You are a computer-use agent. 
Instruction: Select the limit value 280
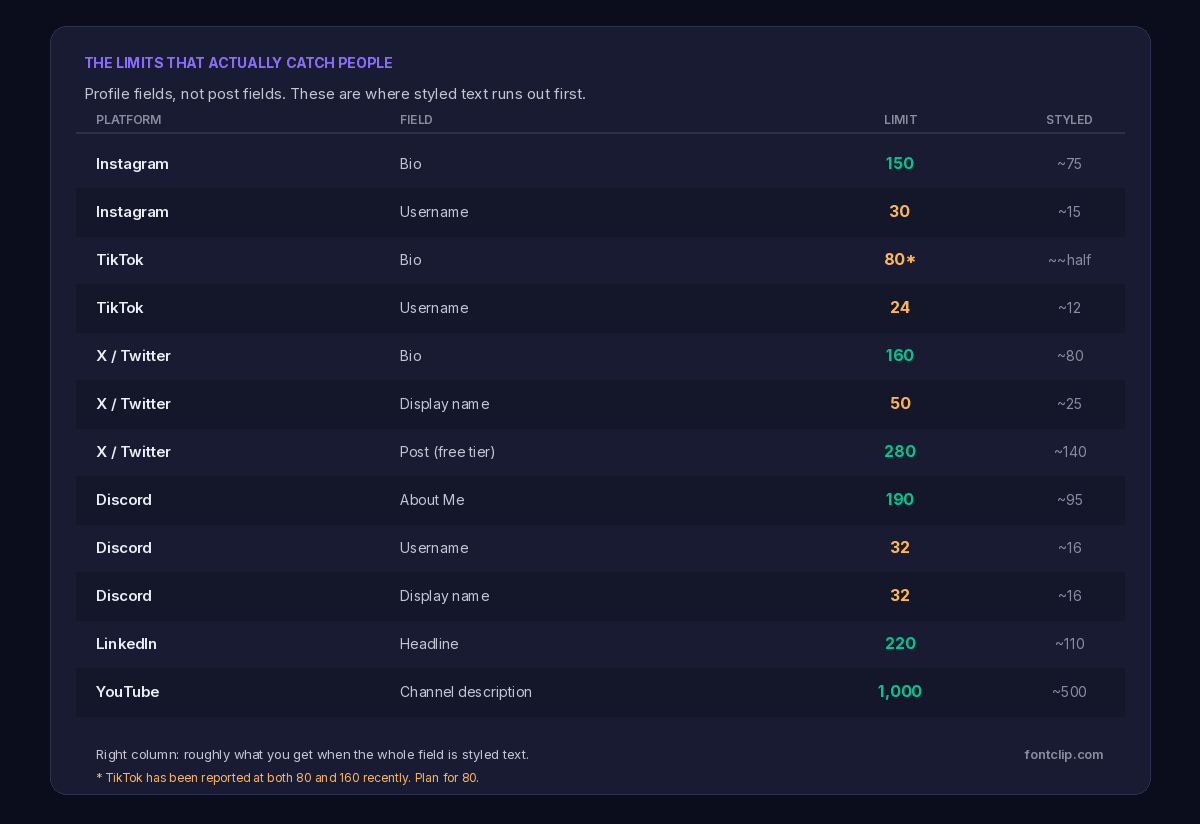tap(900, 451)
